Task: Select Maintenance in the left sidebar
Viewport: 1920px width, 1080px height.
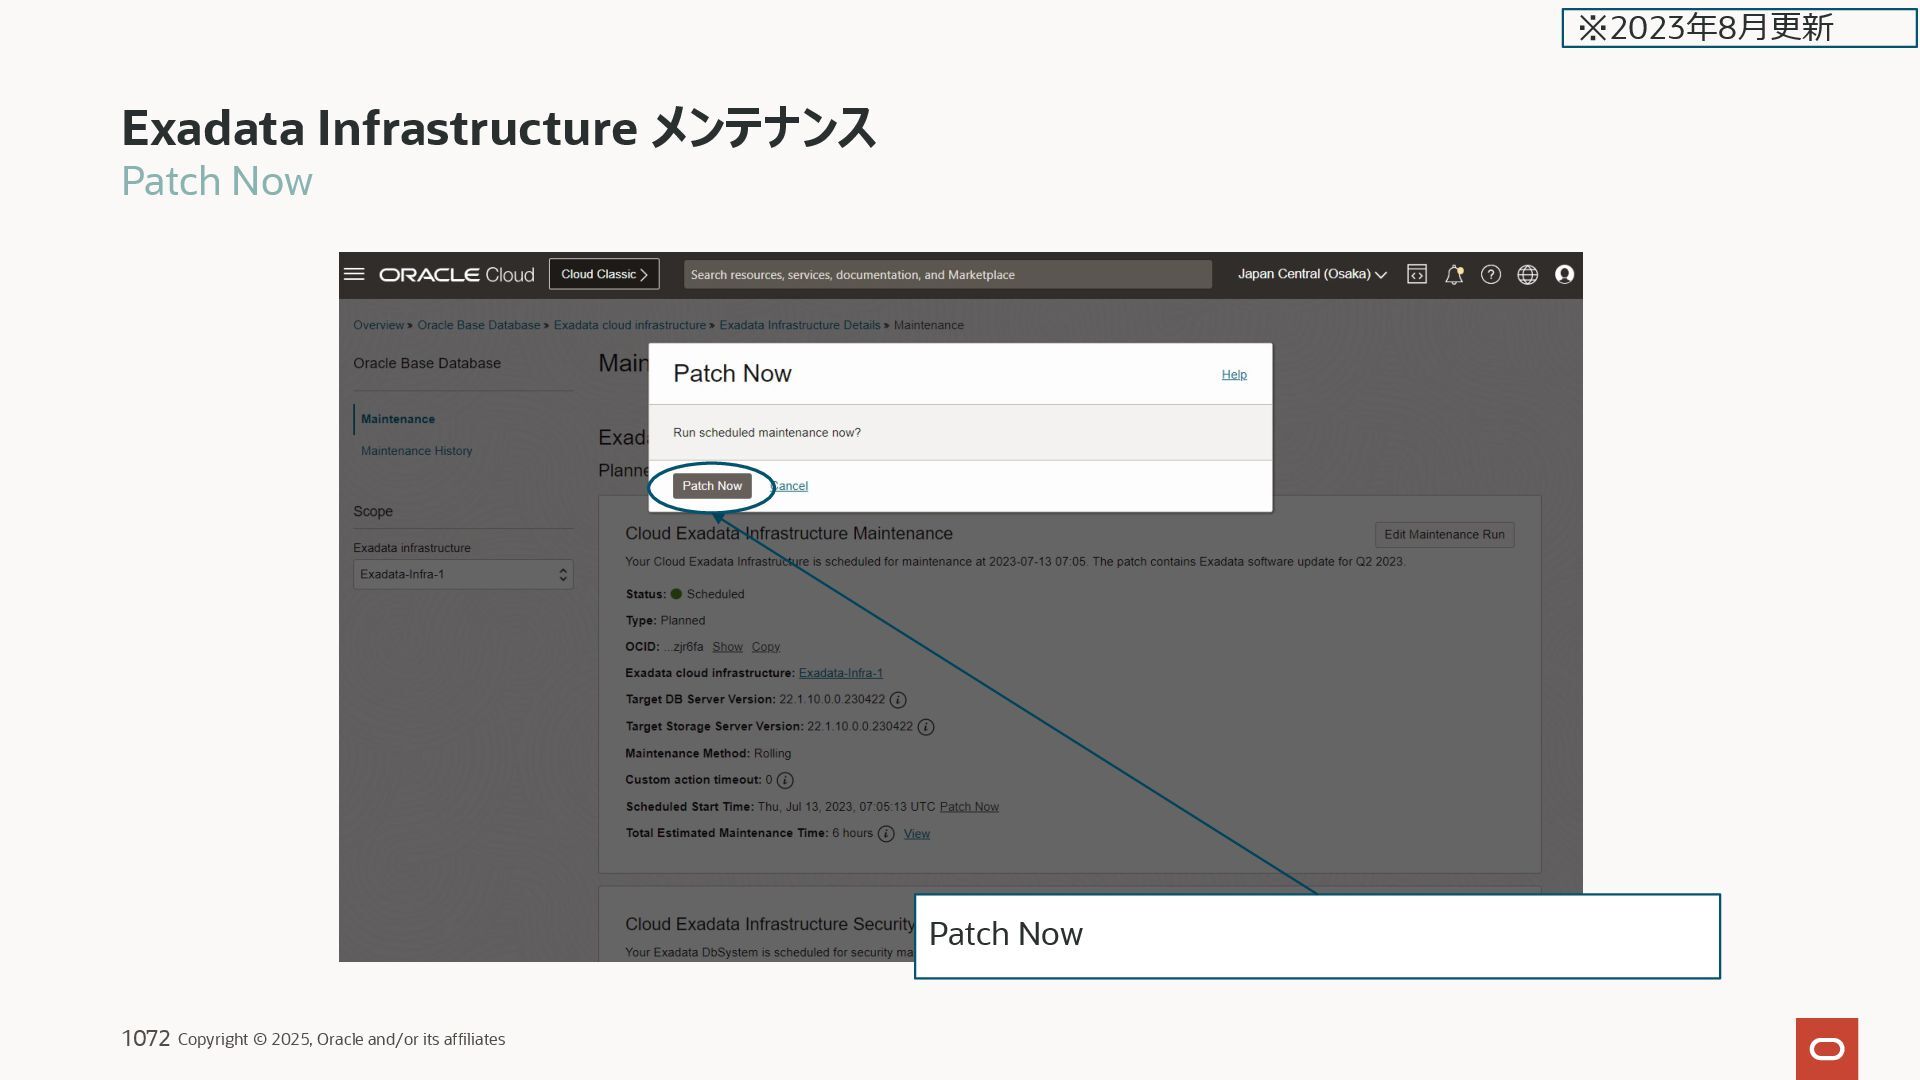Action: (x=398, y=419)
